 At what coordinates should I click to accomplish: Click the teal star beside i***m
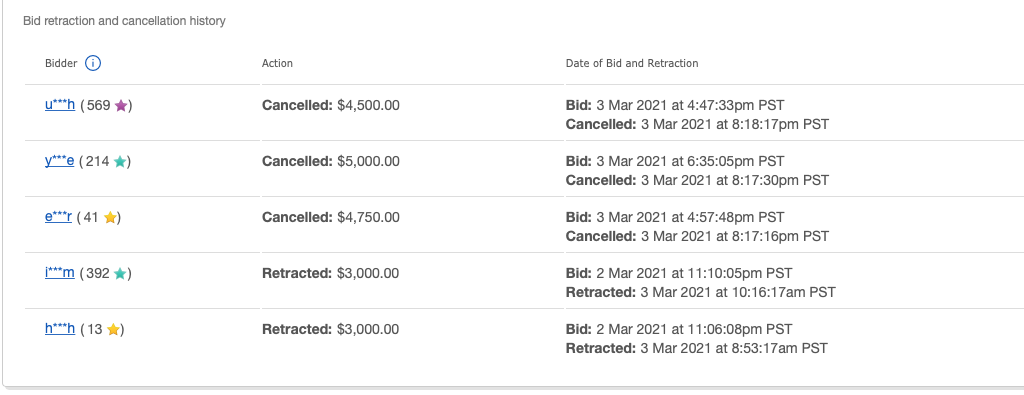pos(120,274)
